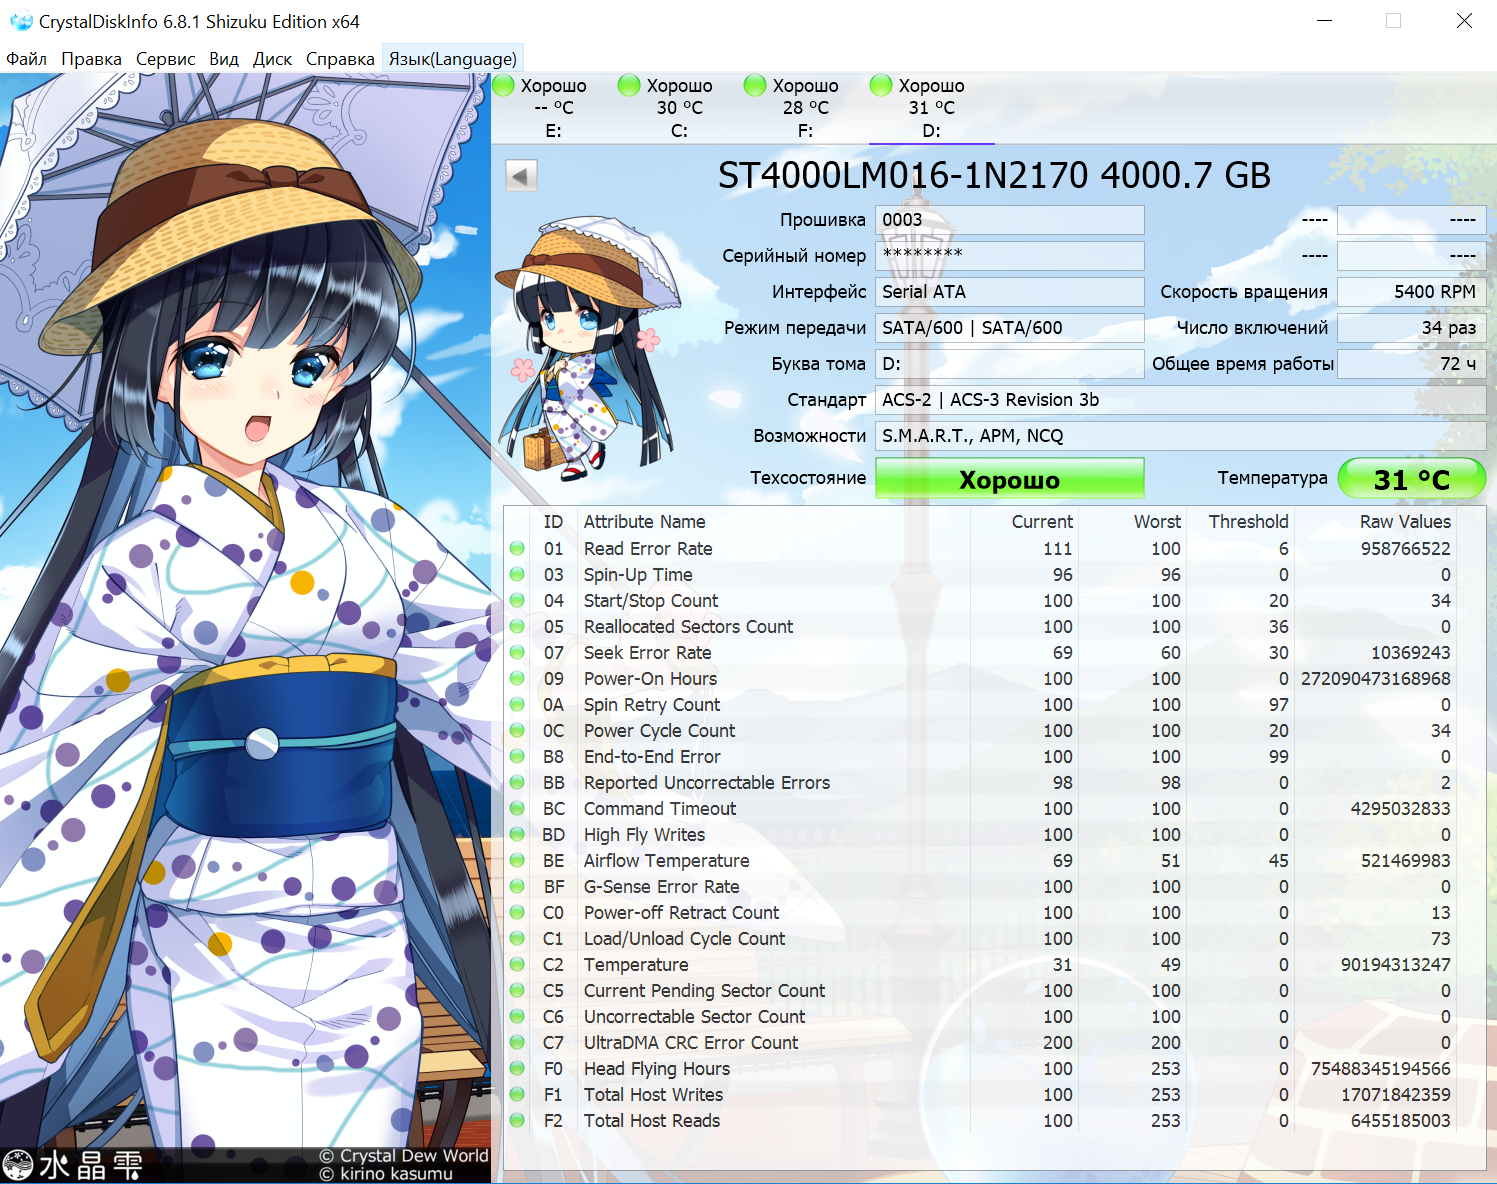Select the green status orb for drive C:
1497x1184 pixels.
[x=629, y=86]
